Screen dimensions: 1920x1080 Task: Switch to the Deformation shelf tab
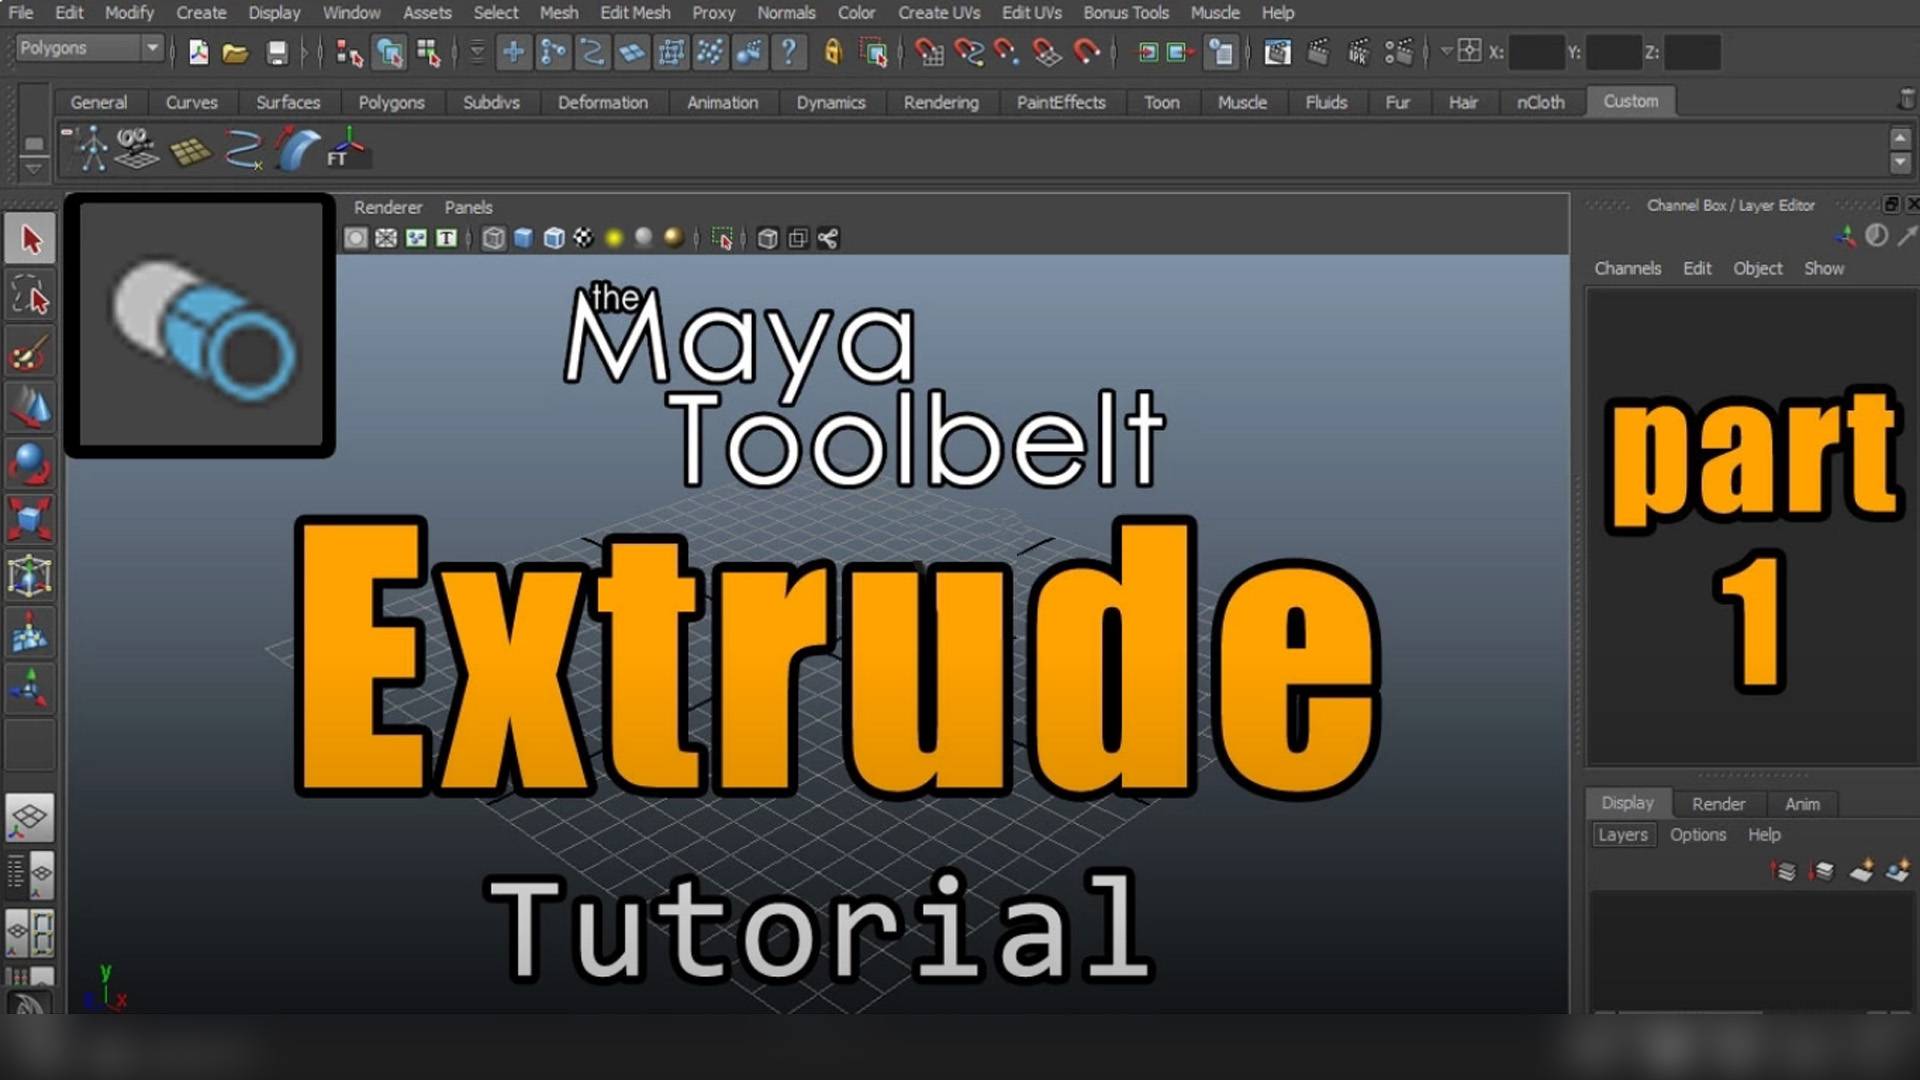pyautogui.click(x=602, y=102)
